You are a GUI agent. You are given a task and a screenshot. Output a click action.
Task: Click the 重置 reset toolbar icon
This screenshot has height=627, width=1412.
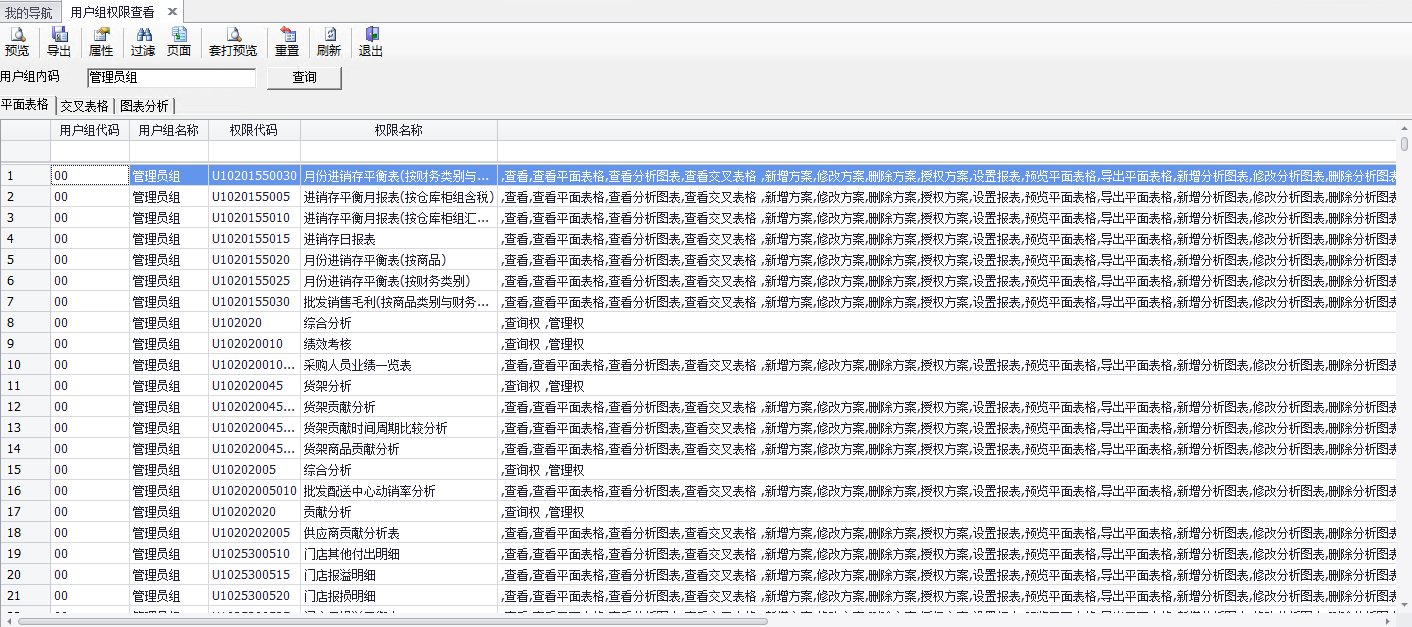[x=287, y=42]
